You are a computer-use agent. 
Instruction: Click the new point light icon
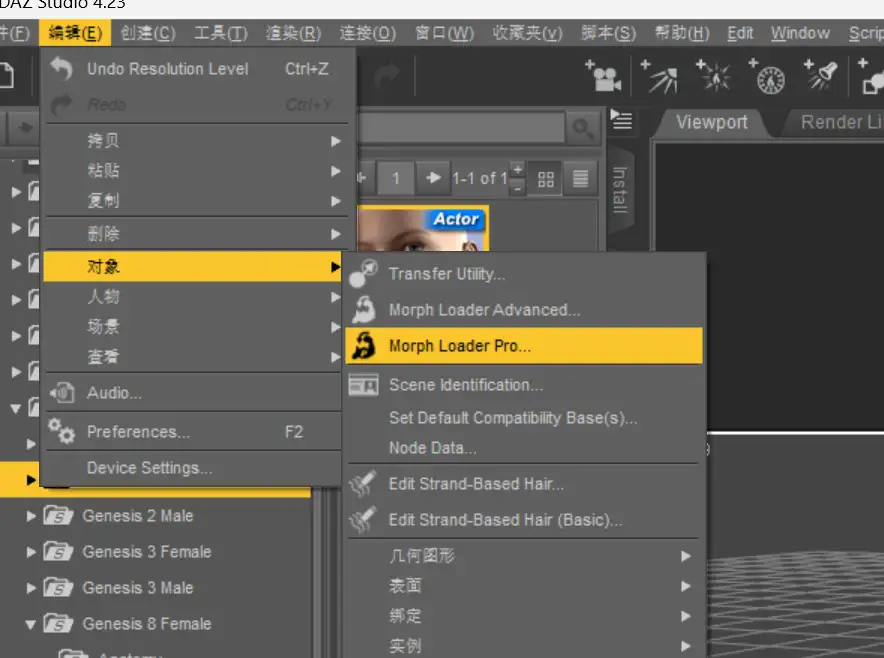(714, 76)
